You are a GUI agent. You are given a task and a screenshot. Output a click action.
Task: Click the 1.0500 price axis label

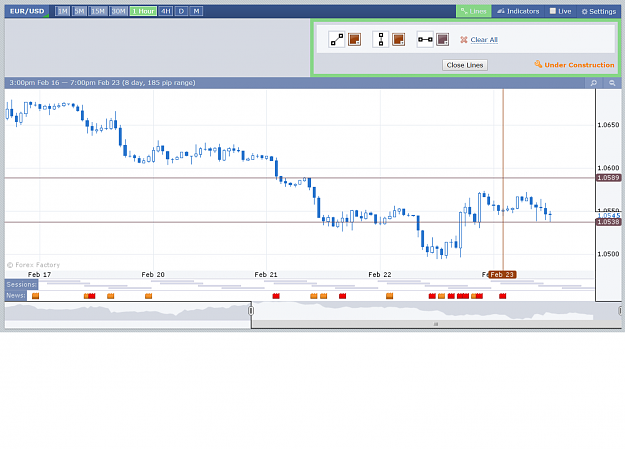pos(608,254)
